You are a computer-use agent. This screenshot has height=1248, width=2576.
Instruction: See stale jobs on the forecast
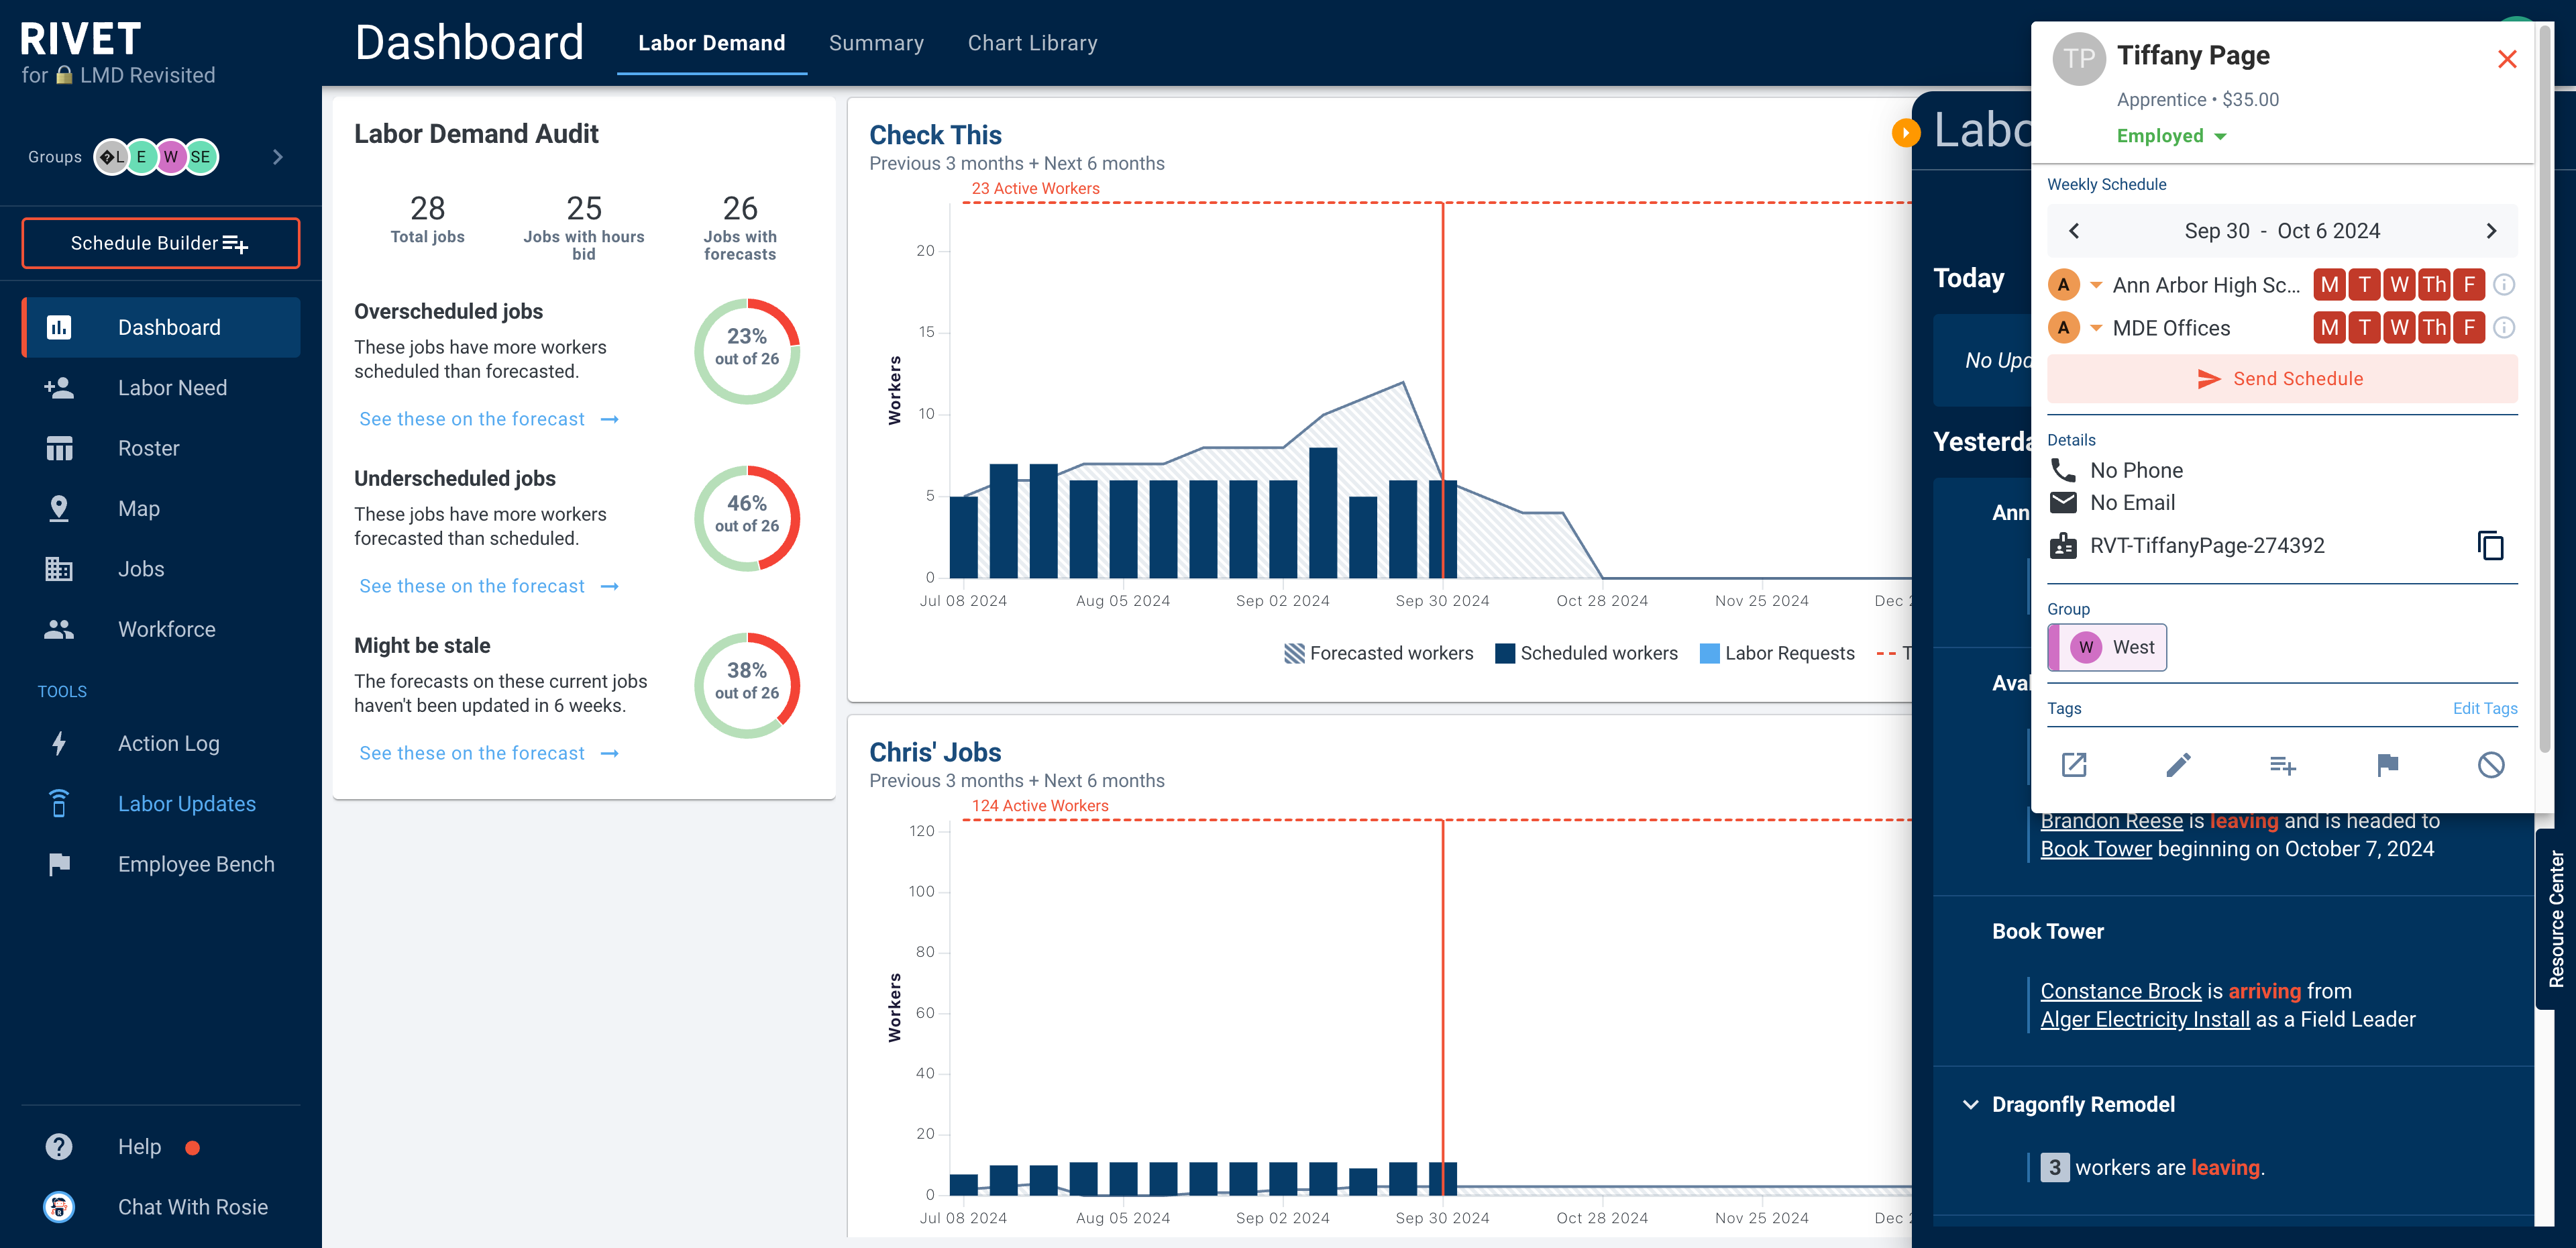(x=489, y=753)
